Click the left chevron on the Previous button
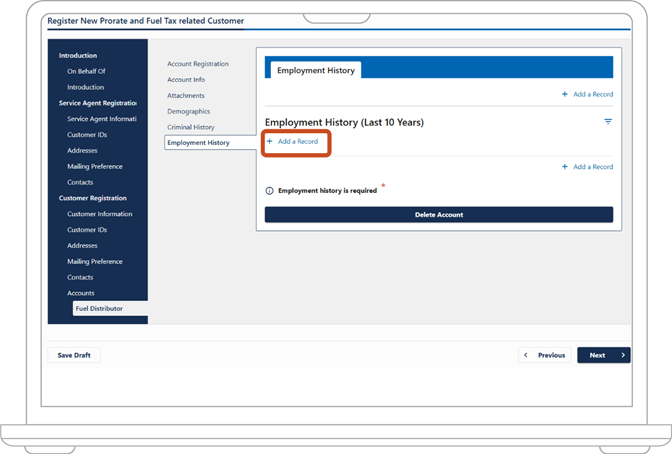This screenshot has width=672, height=454. coord(526,355)
